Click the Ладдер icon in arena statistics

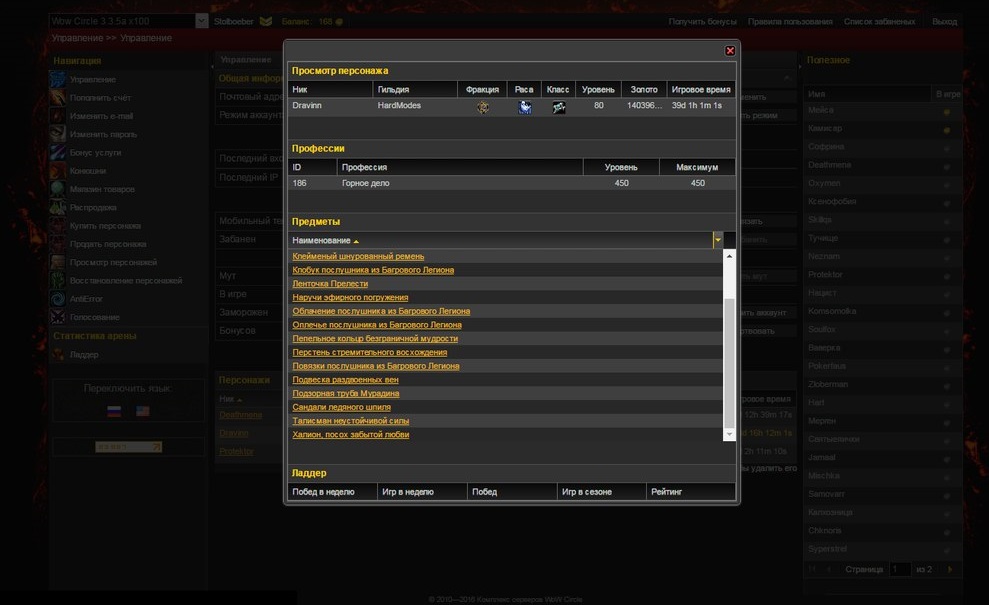tap(59, 355)
